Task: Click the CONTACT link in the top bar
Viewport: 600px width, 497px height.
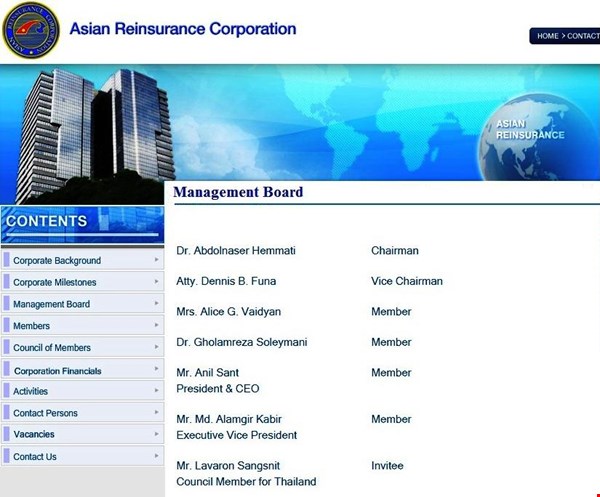Action: point(583,36)
